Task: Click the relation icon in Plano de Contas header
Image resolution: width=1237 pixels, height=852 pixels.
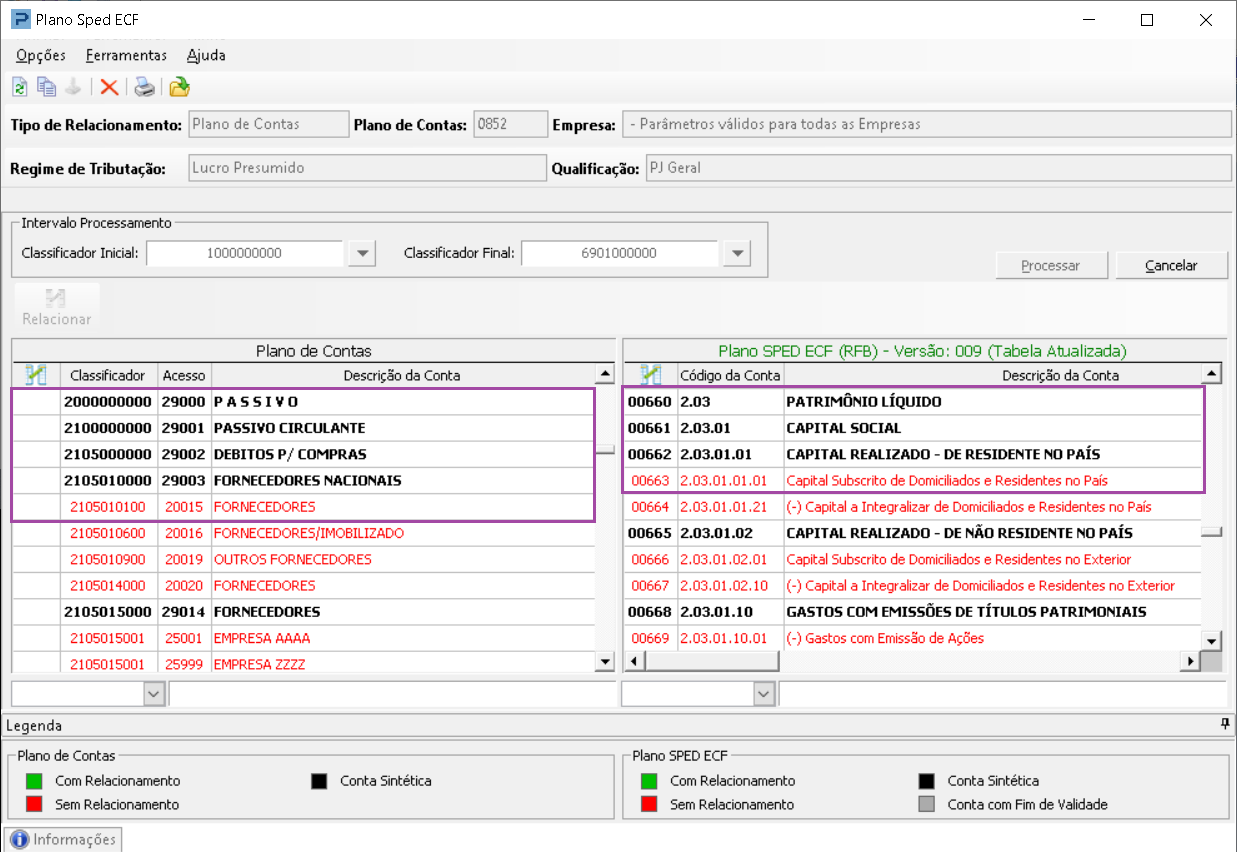Action: (36, 375)
